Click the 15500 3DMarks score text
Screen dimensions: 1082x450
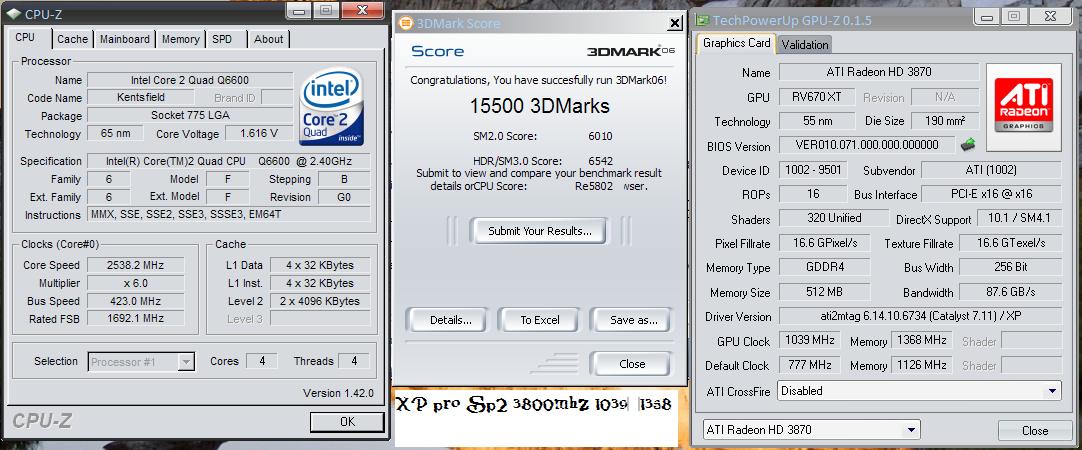[x=540, y=106]
